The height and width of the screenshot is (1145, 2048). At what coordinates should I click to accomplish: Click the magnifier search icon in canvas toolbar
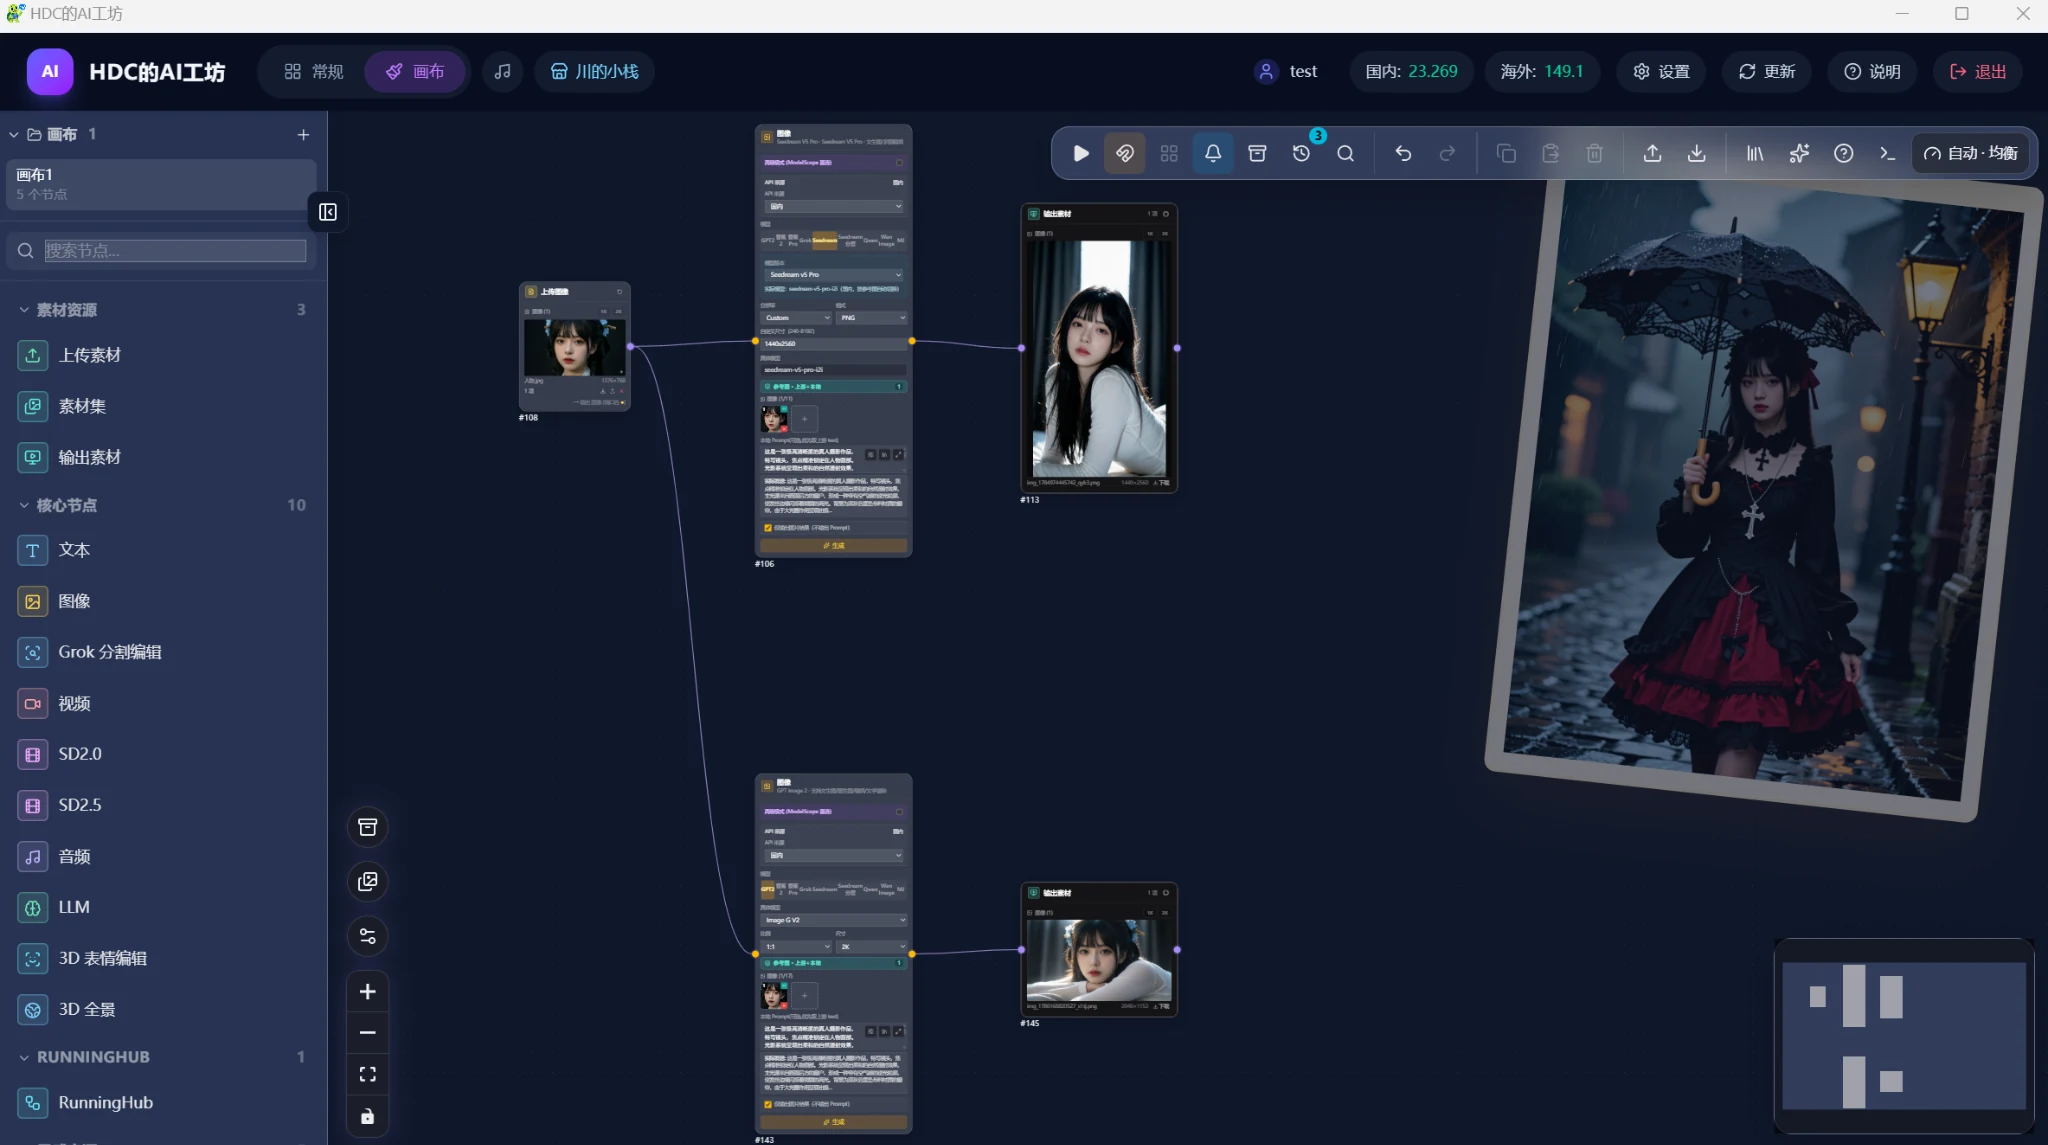point(1345,154)
